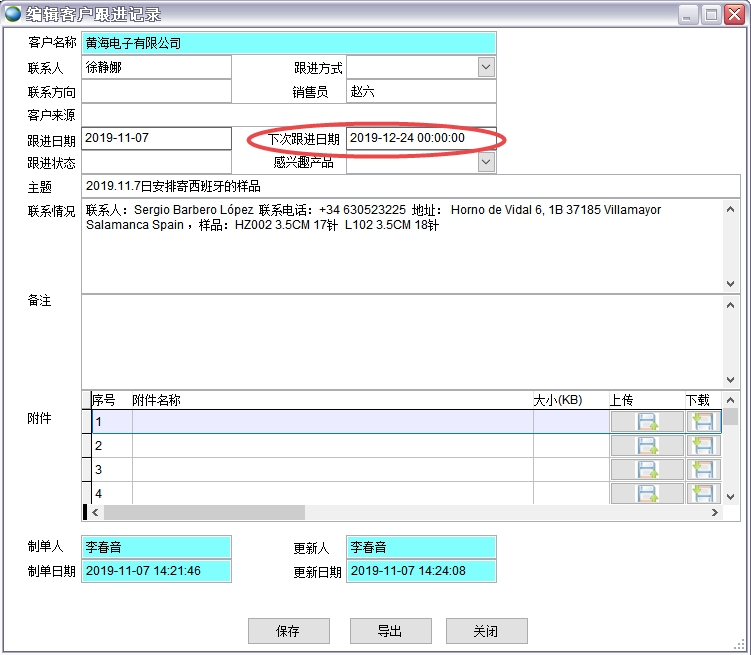The height and width of the screenshot is (655, 751).
Task: Click download icon for attachment row 1
Action: pyautogui.click(x=703, y=422)
